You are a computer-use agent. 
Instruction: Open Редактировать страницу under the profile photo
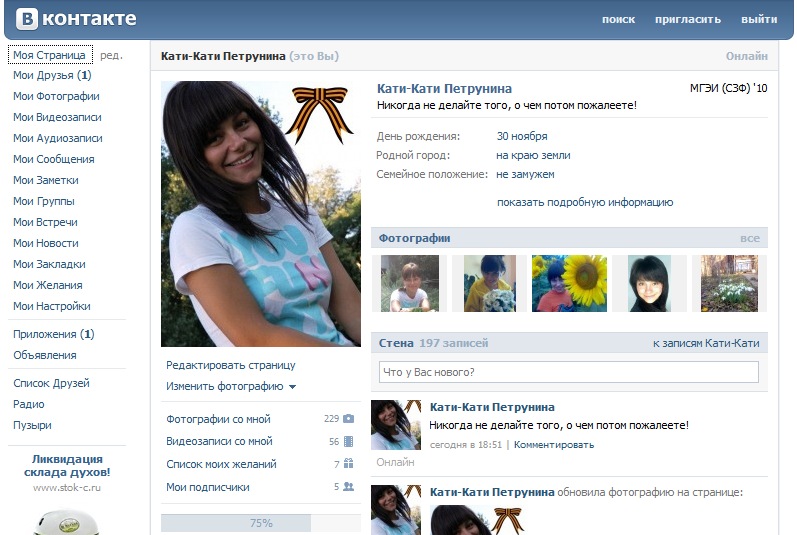click(x=230, y=366)
